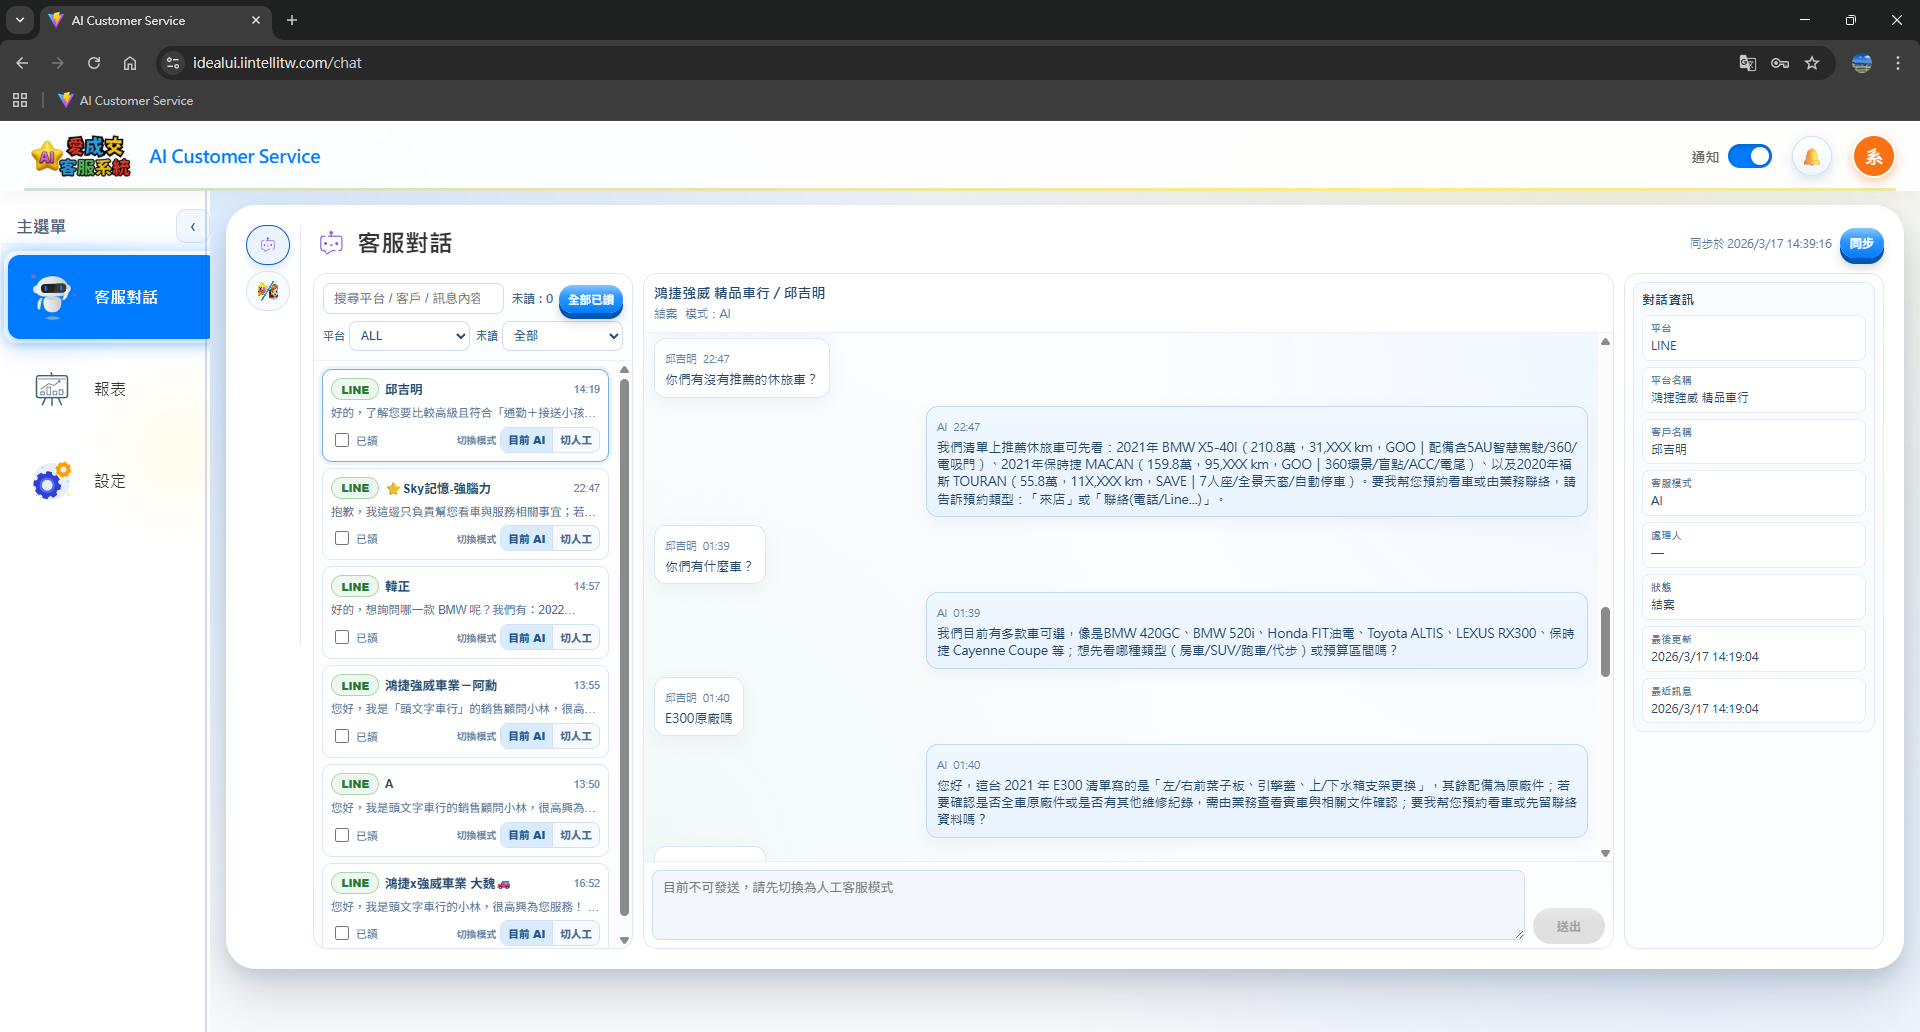Click the 全部已讀 button
Viewport: 1920px width, 1032px height.
(x=590, y=300)
